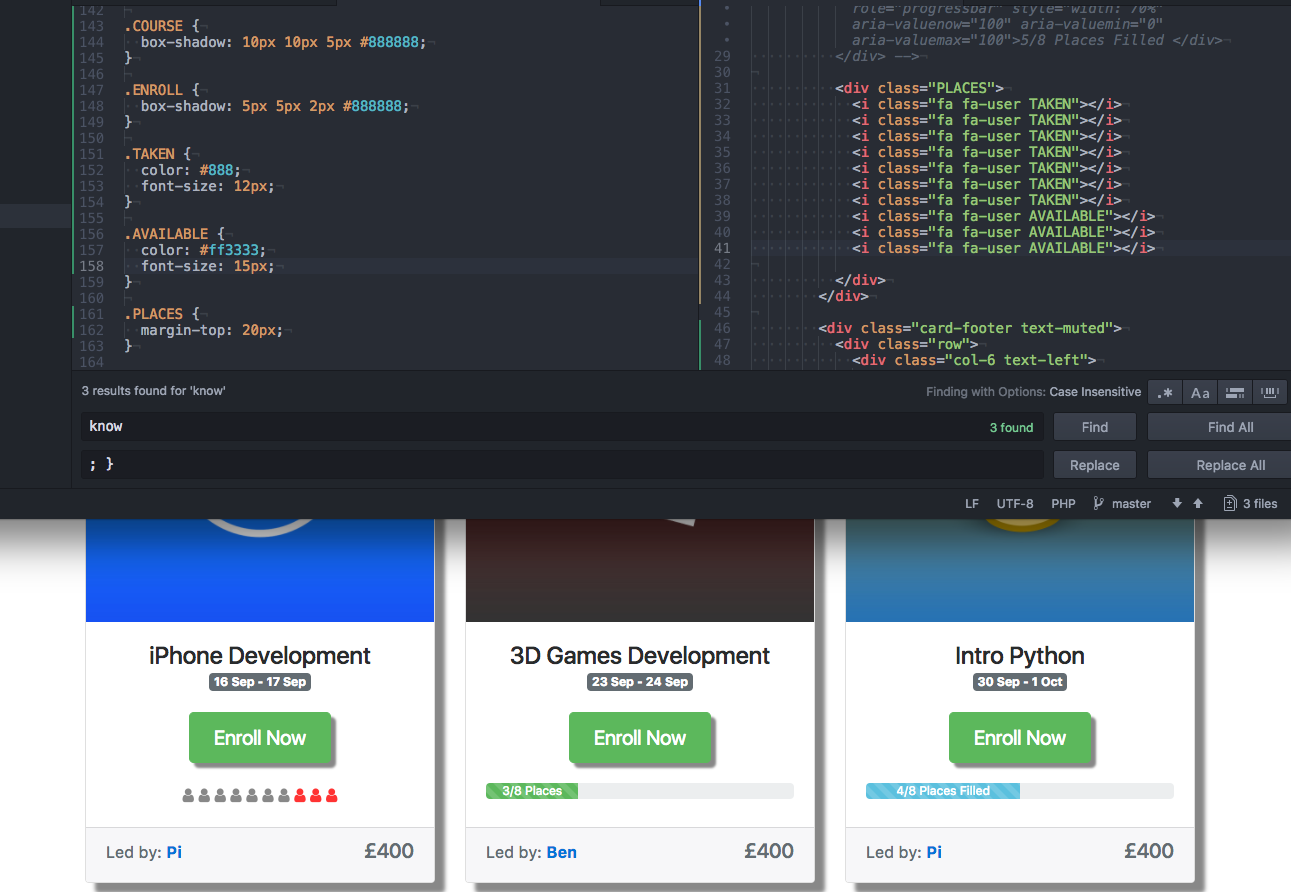1291x892 pixels.
Task: Click the 3D Games Development card header image
Action: pyautogui.click(x=640, y=570)
